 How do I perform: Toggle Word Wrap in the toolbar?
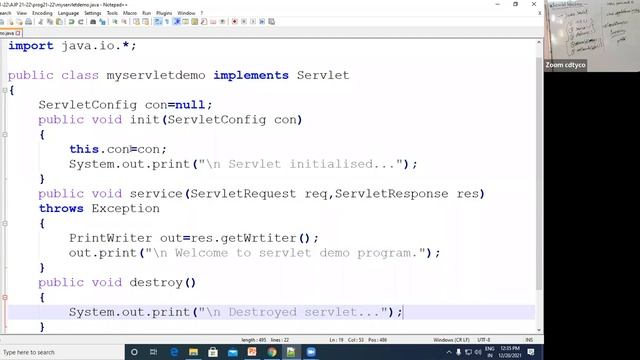[157, 22]
